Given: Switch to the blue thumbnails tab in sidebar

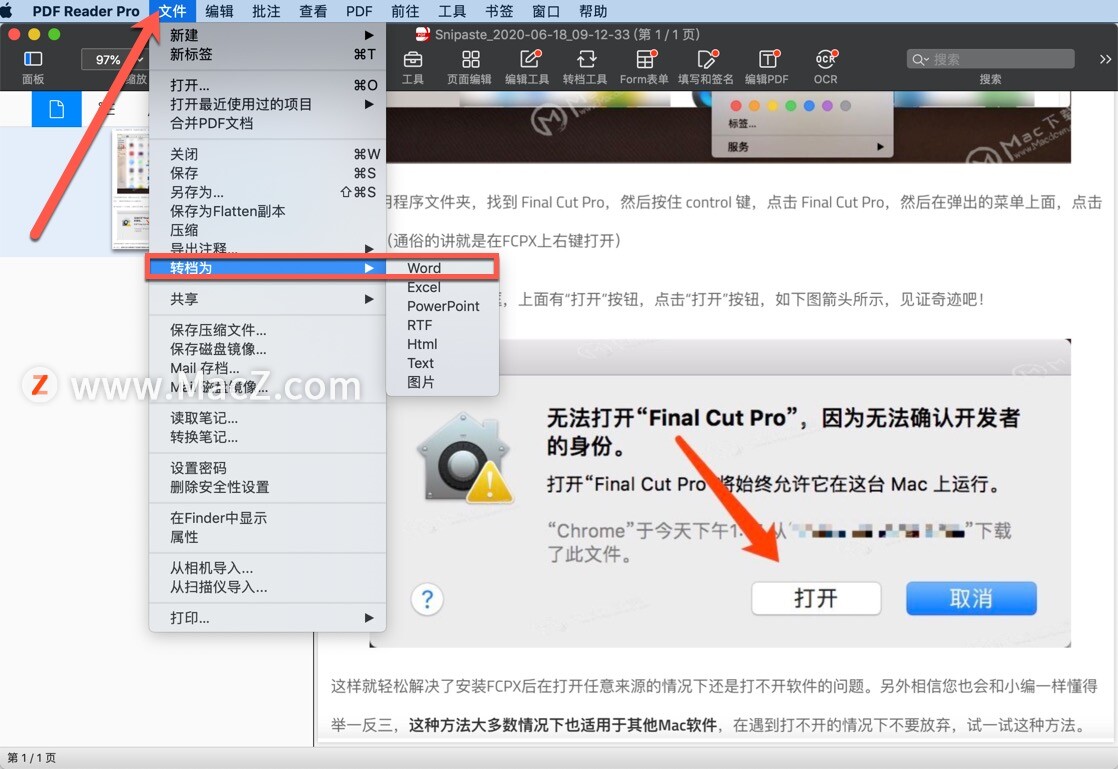Looking at the screenshot, I should [56, 109].
